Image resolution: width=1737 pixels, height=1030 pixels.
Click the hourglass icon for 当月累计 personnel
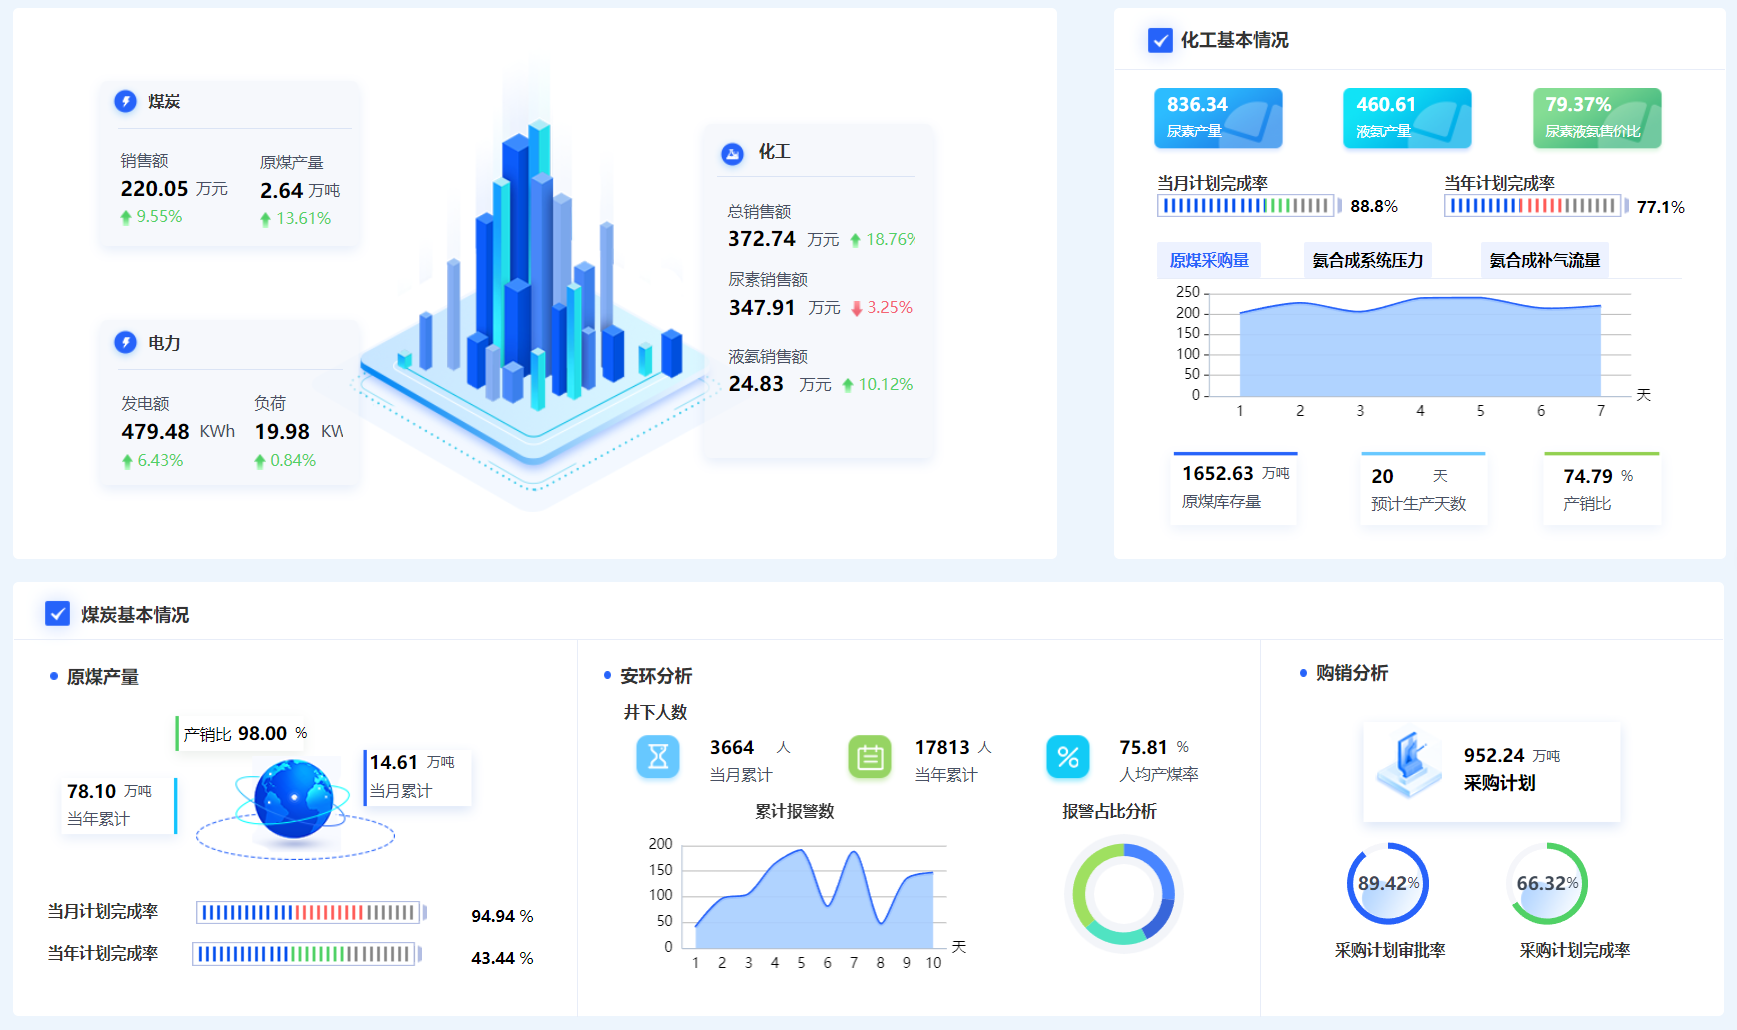click(657, 758)
